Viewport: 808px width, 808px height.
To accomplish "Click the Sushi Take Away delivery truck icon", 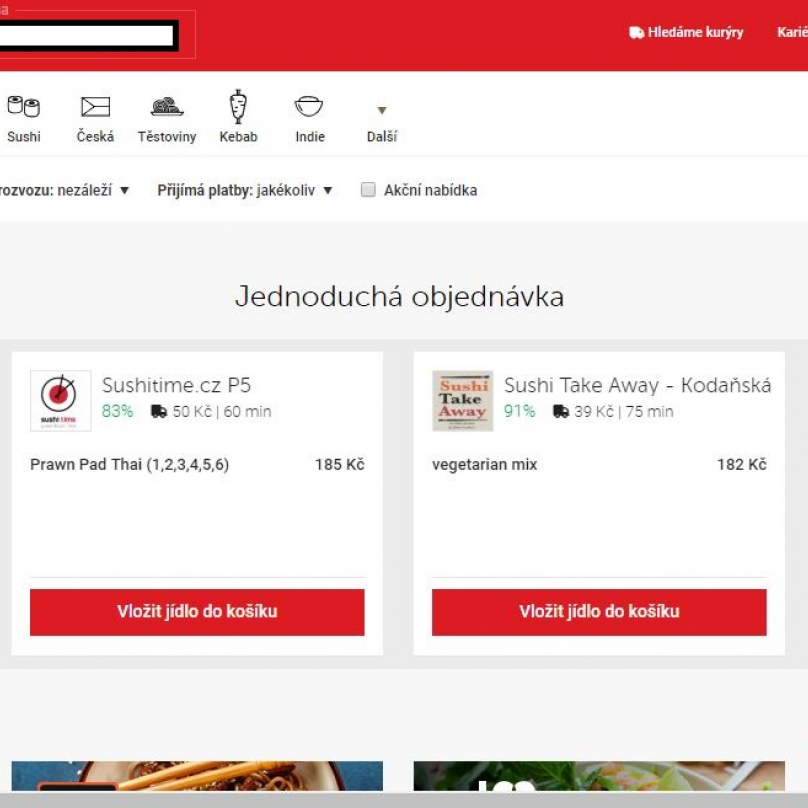I will (561, 411).
